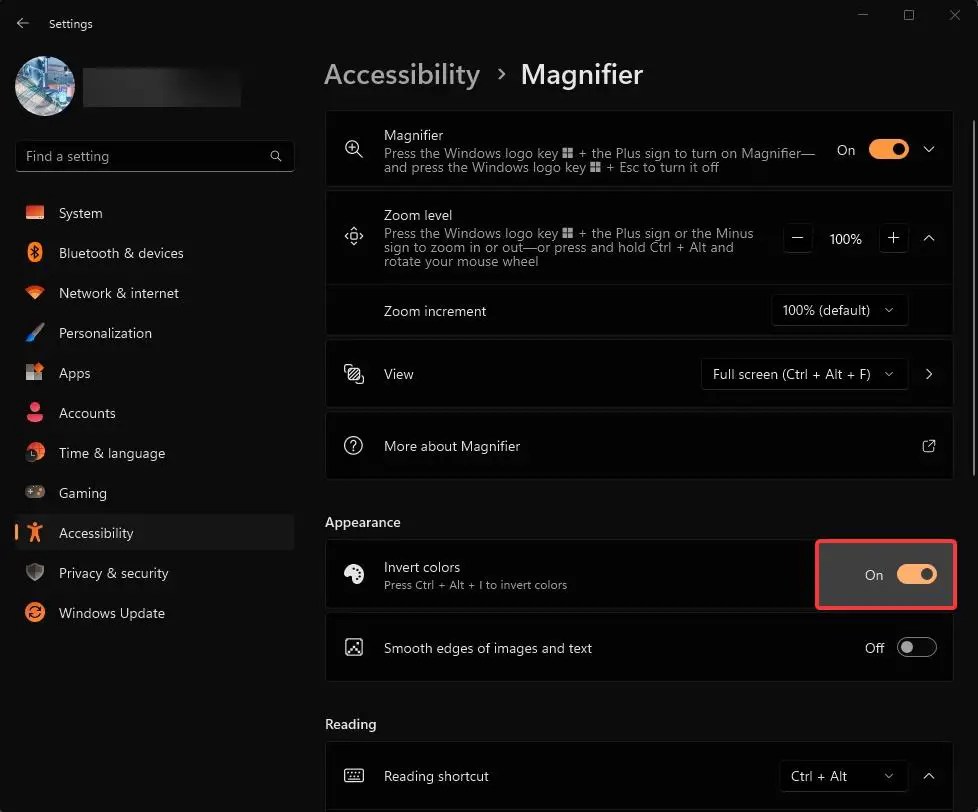Click the Reading section heading
Image resolution: width=978 pixels, height=812 pixels.
pyautogui.click(x=351, y=725)
